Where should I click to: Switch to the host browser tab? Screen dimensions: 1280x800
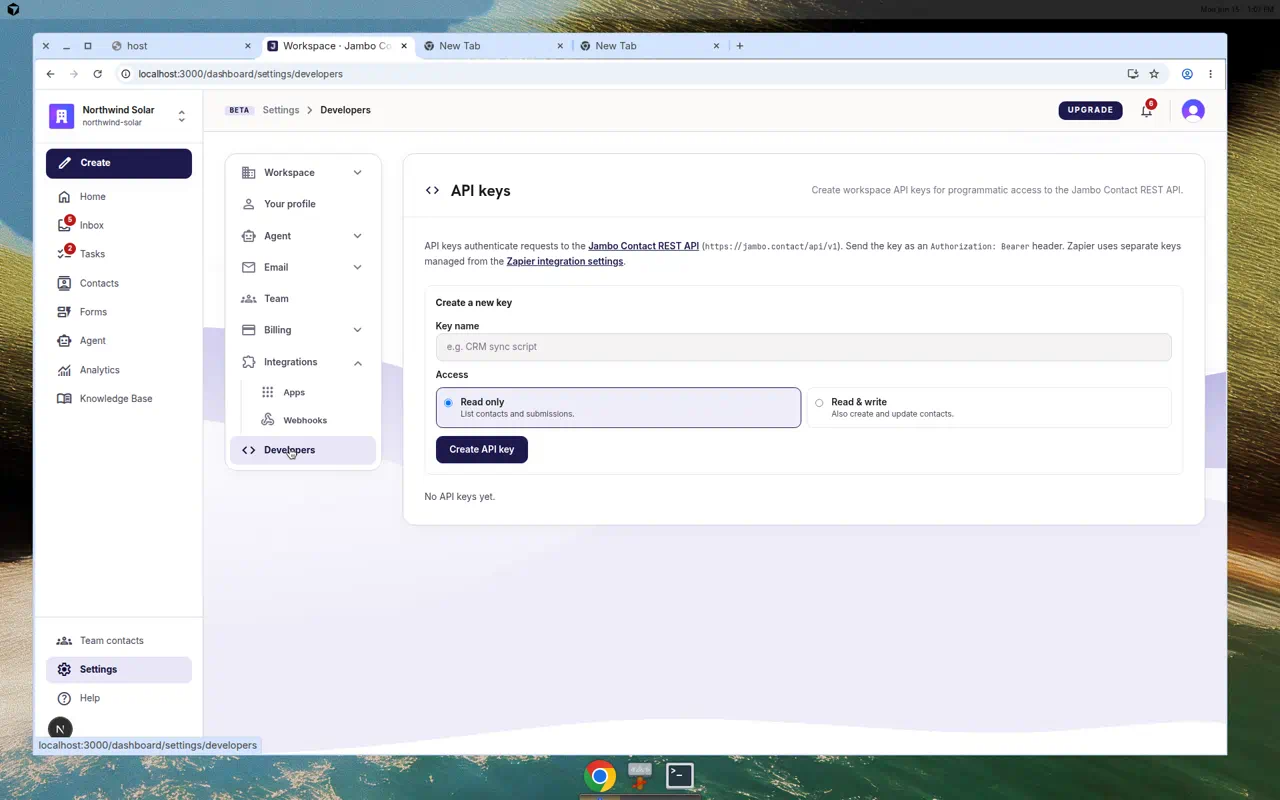click(x=181, y=46)
